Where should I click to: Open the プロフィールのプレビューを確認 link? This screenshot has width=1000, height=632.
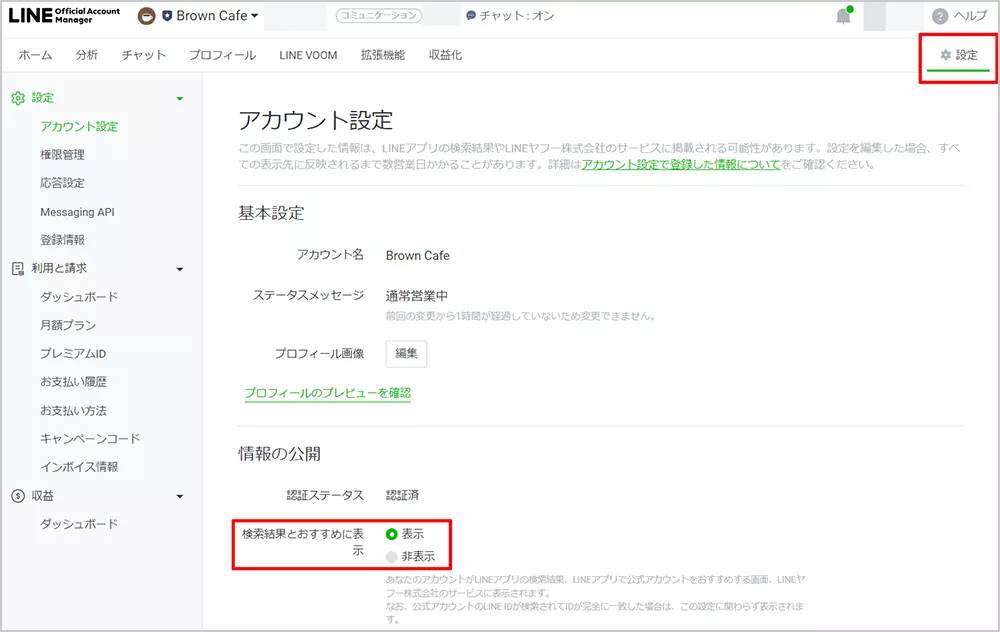tap(327, 393)
